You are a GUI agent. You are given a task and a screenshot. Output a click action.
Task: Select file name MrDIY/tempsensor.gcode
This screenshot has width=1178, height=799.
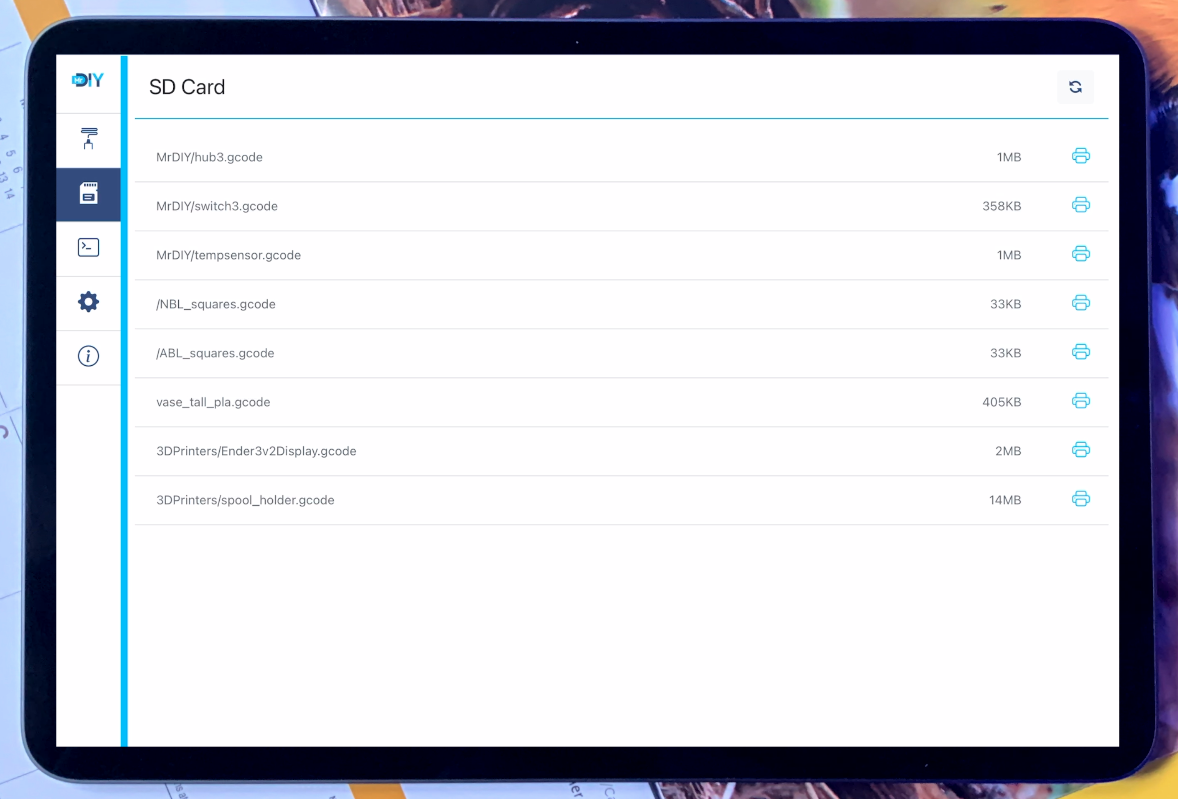click(x=228, y=255)
